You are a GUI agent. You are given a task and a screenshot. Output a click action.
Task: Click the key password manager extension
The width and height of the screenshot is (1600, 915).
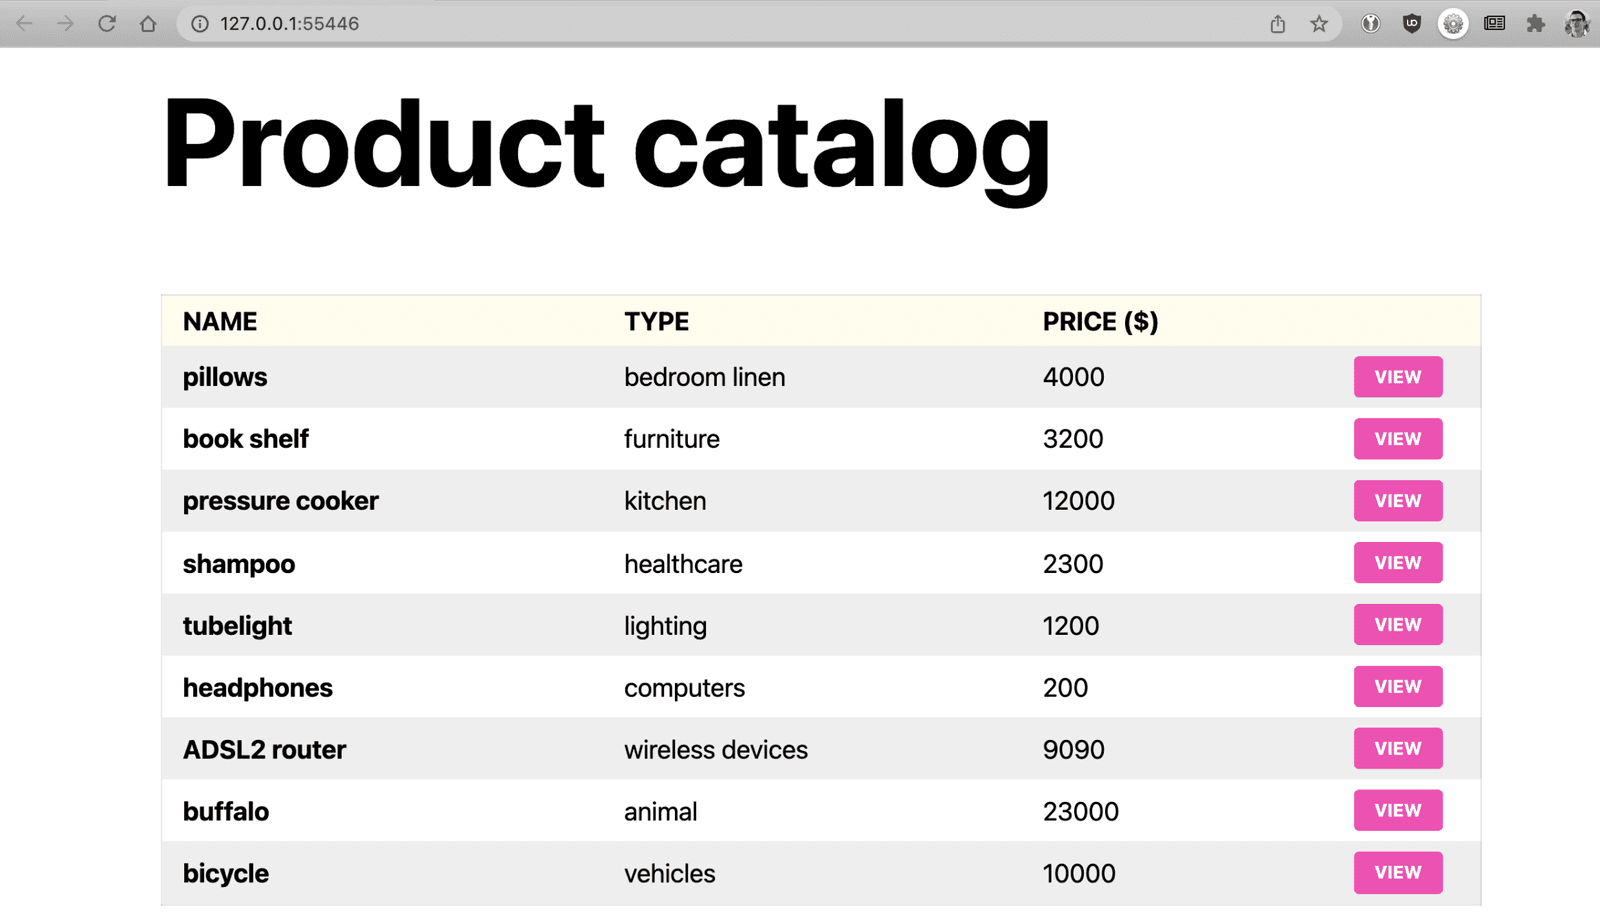point(1370,24)
